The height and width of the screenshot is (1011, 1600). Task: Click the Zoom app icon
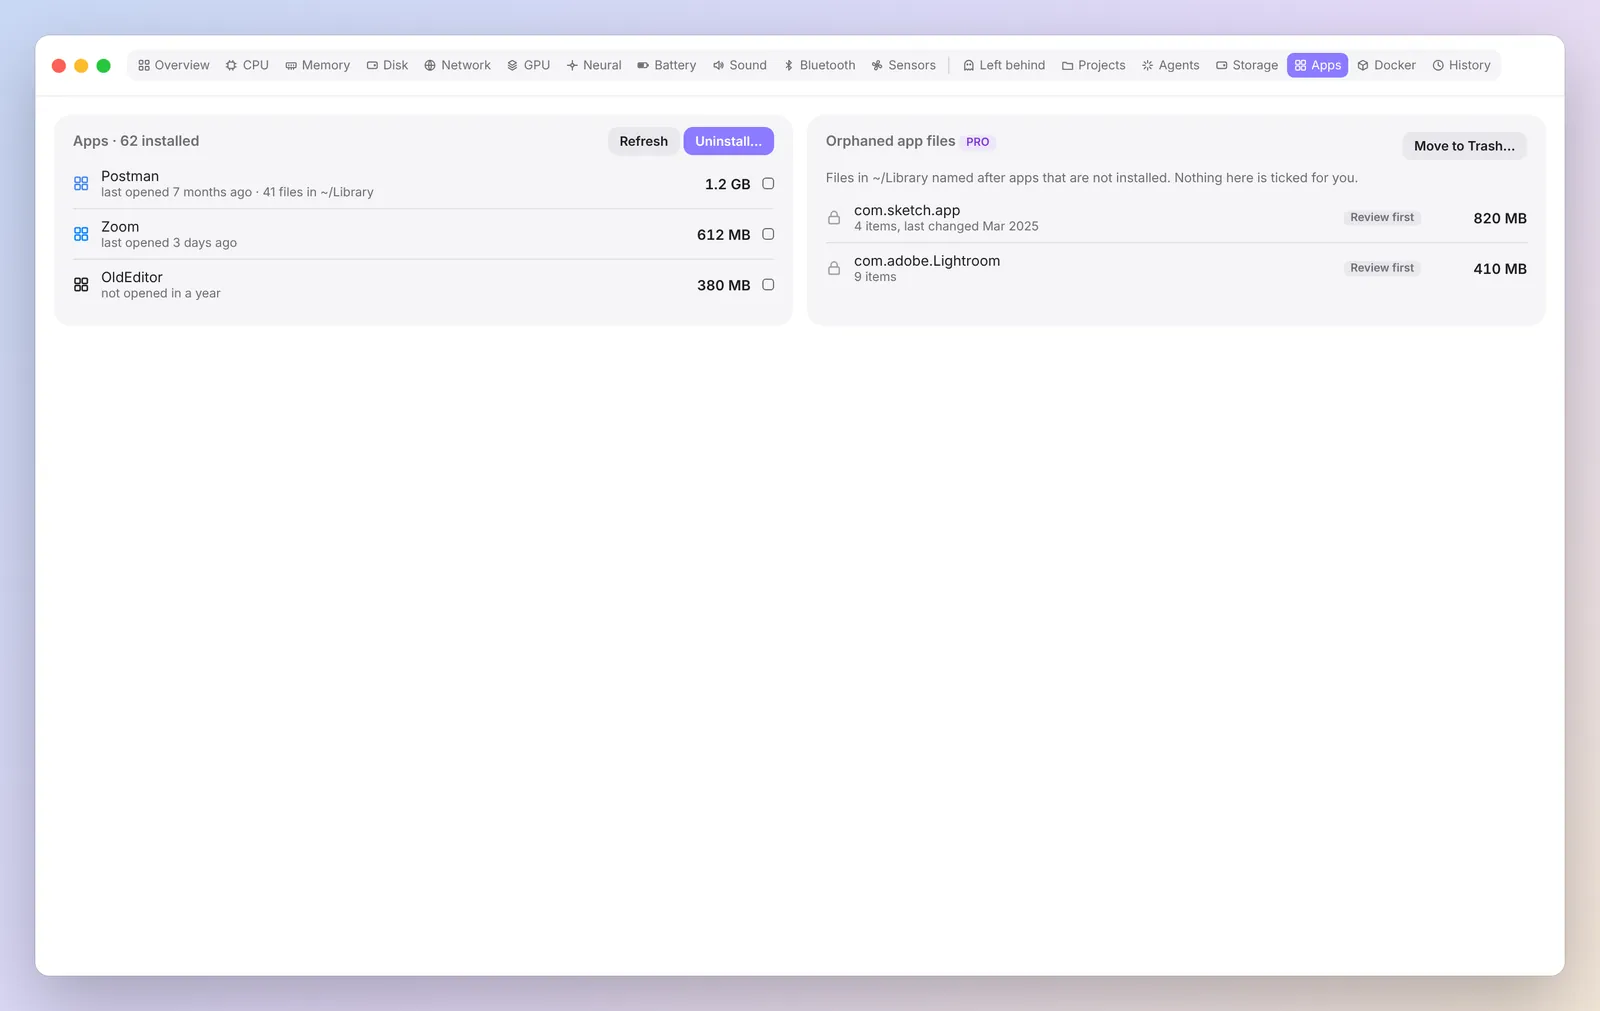click(x=81, y=234)
